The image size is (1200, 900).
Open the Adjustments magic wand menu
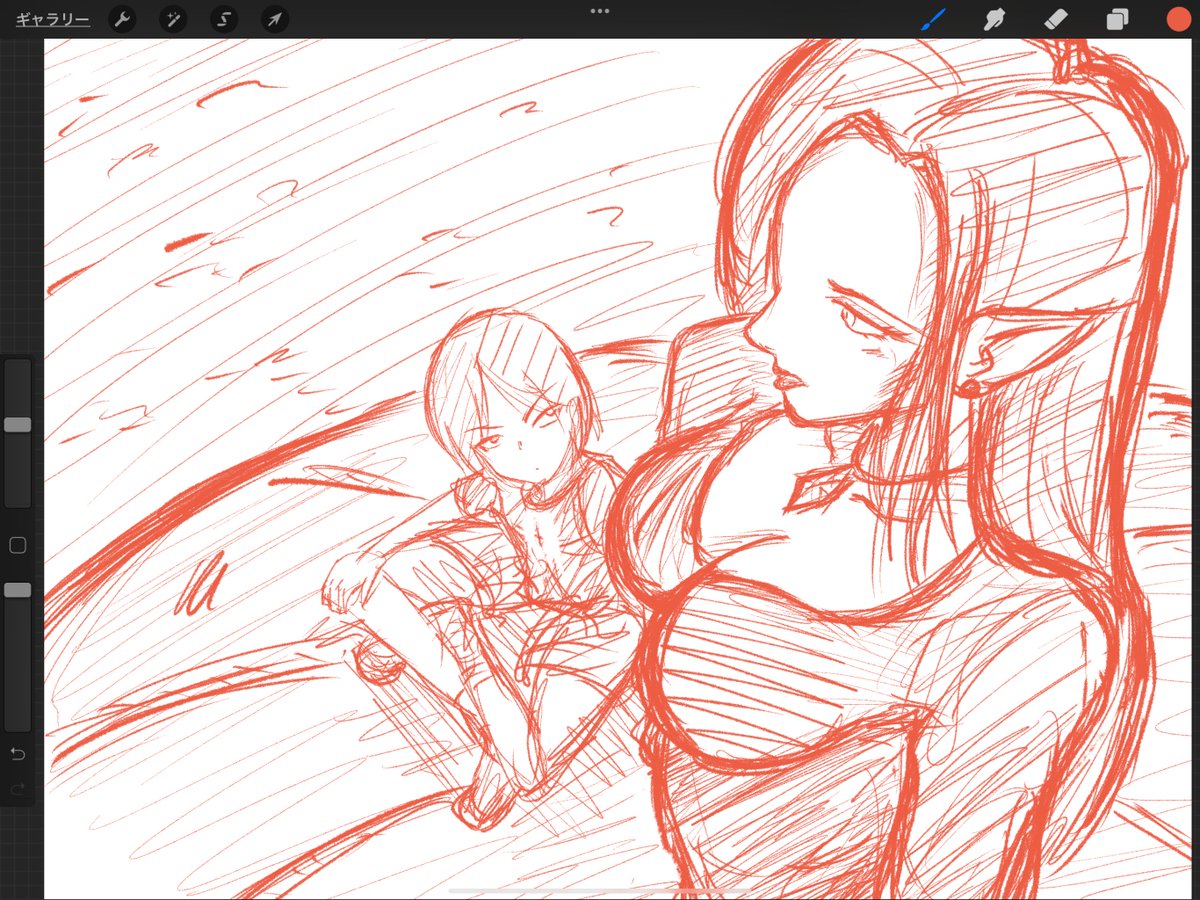coord(173,19)
